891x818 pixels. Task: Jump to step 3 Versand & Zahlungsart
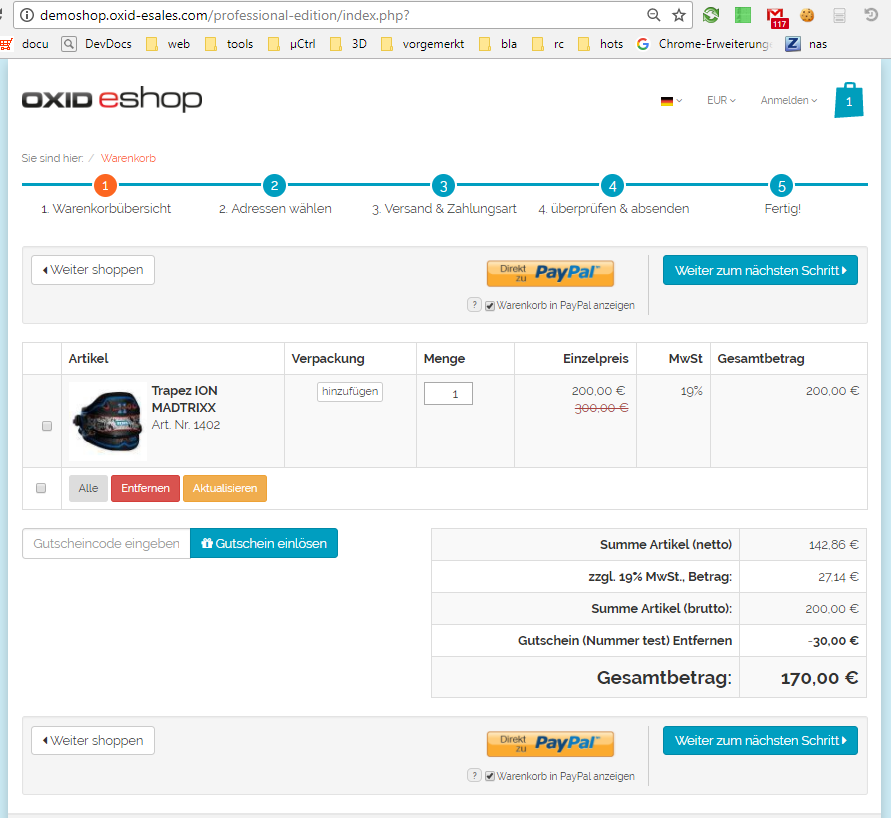click(x=444, y=186)
